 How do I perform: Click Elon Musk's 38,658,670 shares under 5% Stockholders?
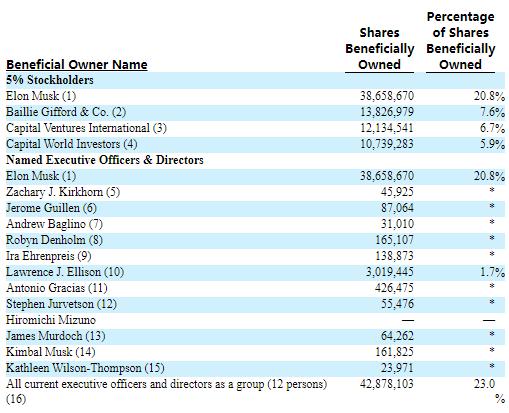[x=387, y=96]
